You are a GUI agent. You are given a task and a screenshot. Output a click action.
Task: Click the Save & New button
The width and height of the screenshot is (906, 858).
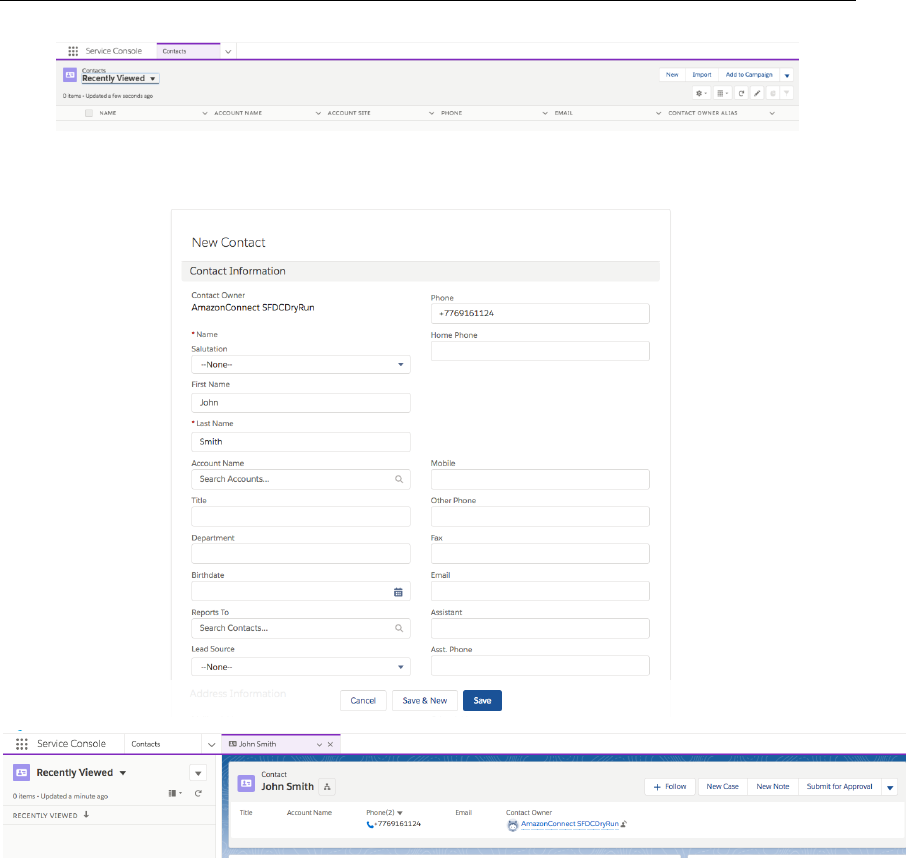point(424,701)
